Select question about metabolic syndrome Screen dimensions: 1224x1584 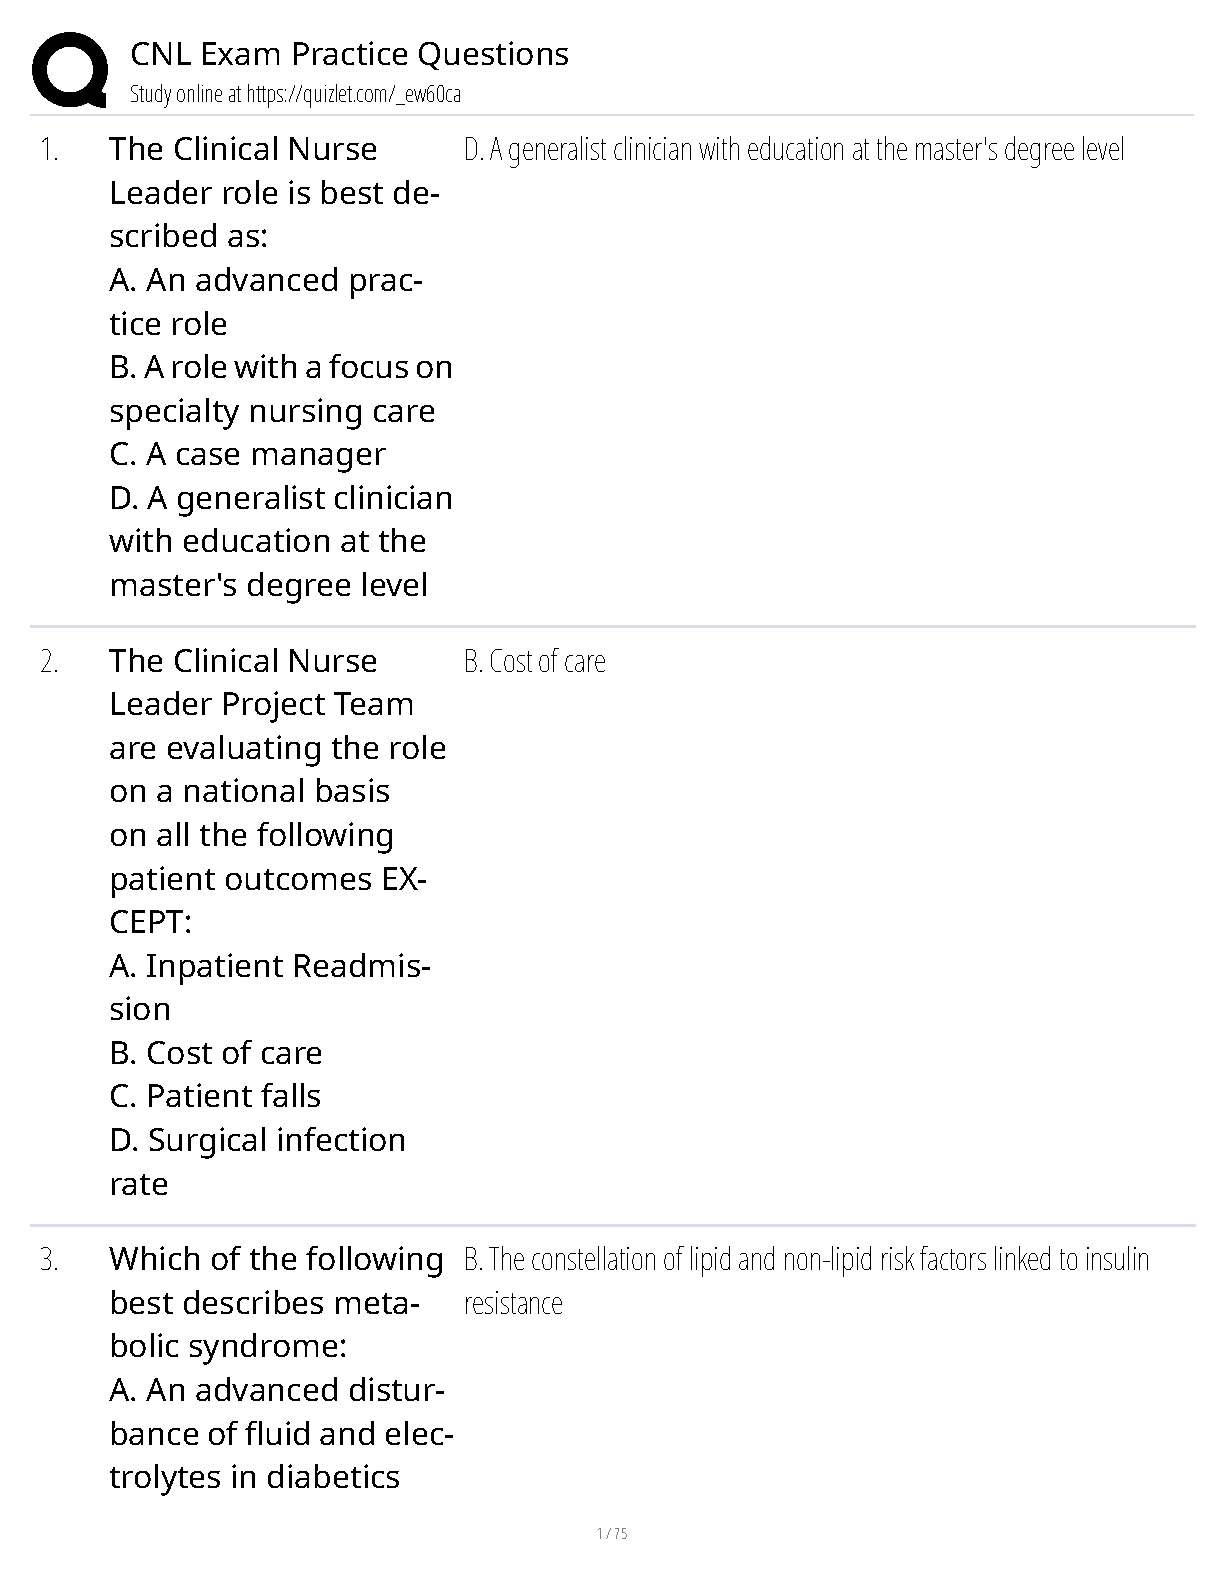(276, 1302)
